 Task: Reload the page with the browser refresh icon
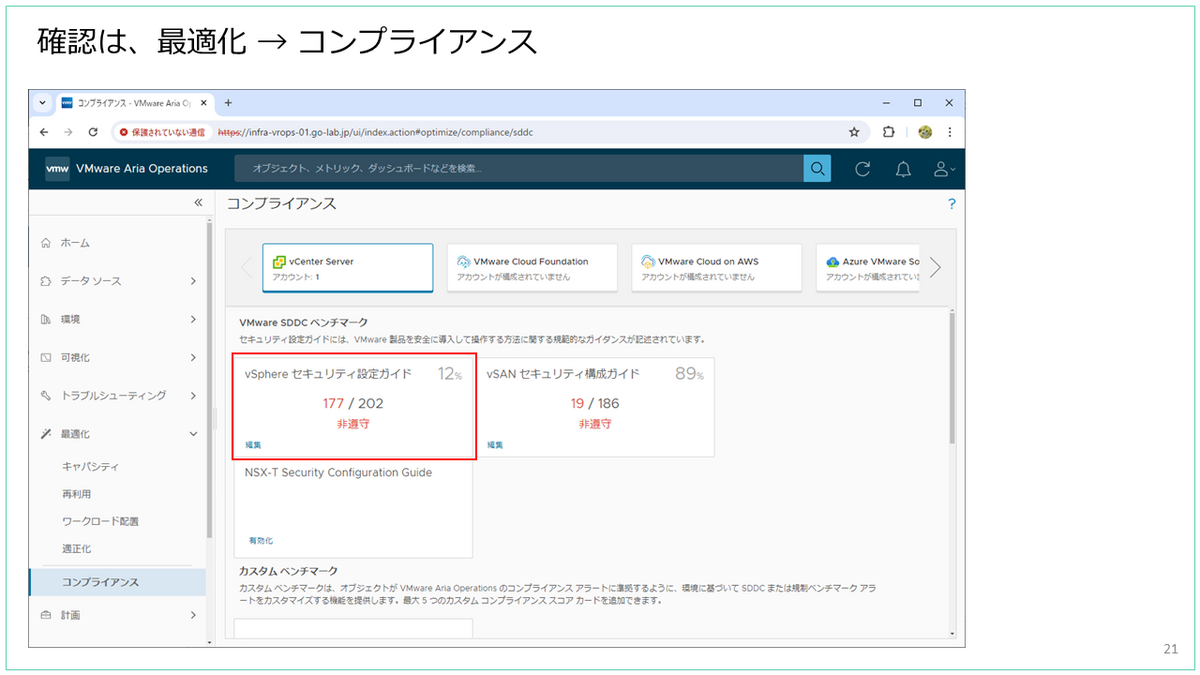pyautogui.click(x=93, y=131)
